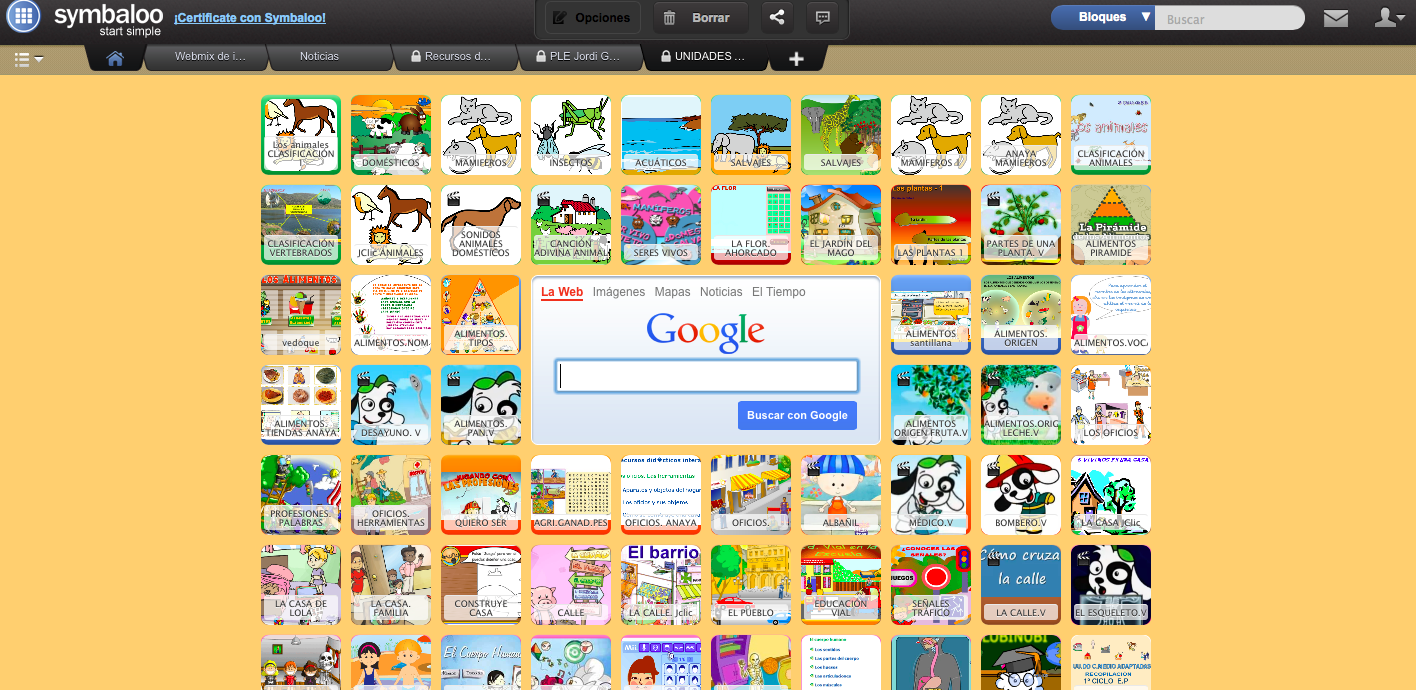Viewport: 1416px width, 690px height.
Task: Go to the home tab icon
Action: click(115, 58)
